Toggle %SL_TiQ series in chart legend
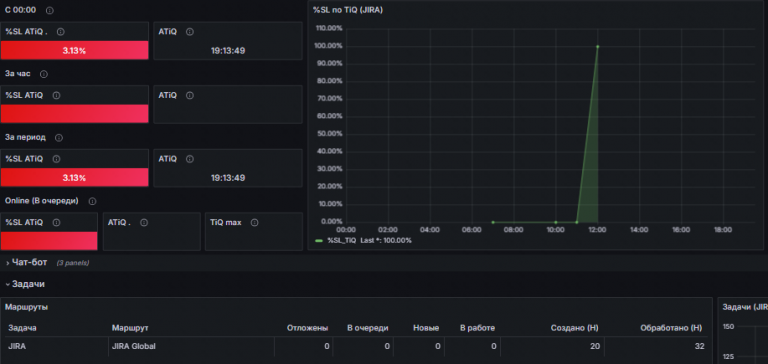 [341, 241]
